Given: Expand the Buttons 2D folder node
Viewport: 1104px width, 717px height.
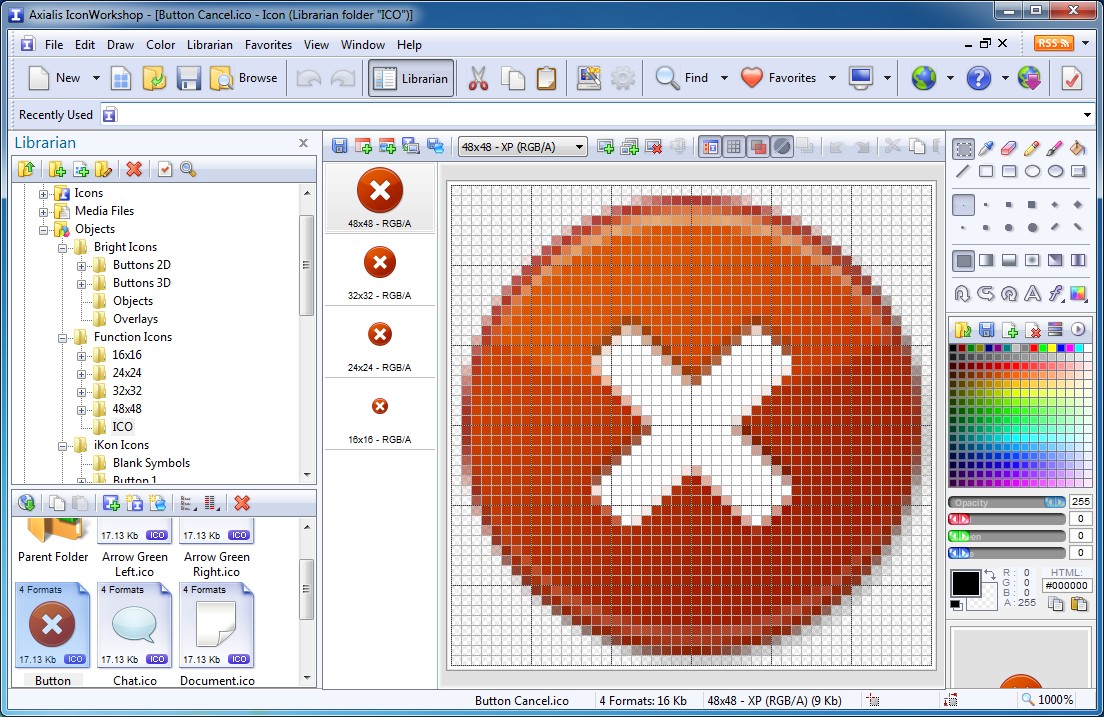Looking at the screenshot, I should [x=82, y=265].
